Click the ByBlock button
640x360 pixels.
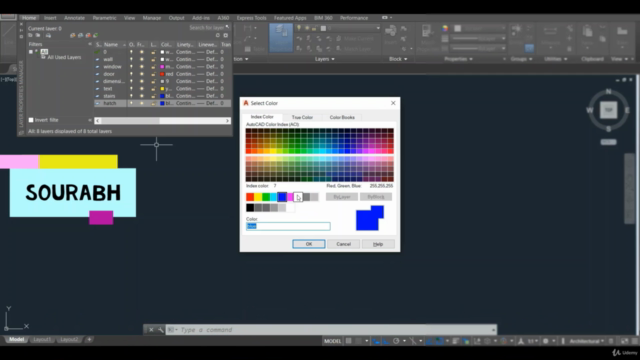point(376,197)
